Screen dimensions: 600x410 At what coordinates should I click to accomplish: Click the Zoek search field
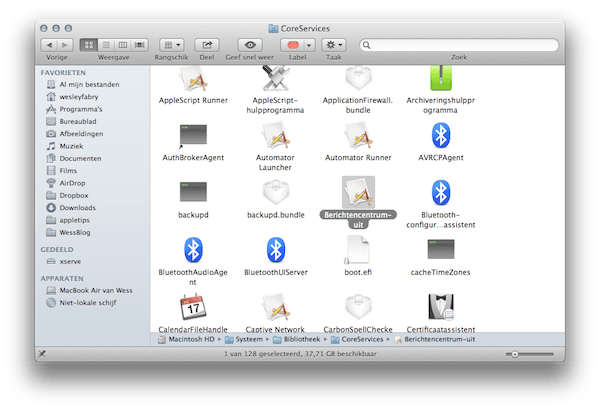coord(459,45)
